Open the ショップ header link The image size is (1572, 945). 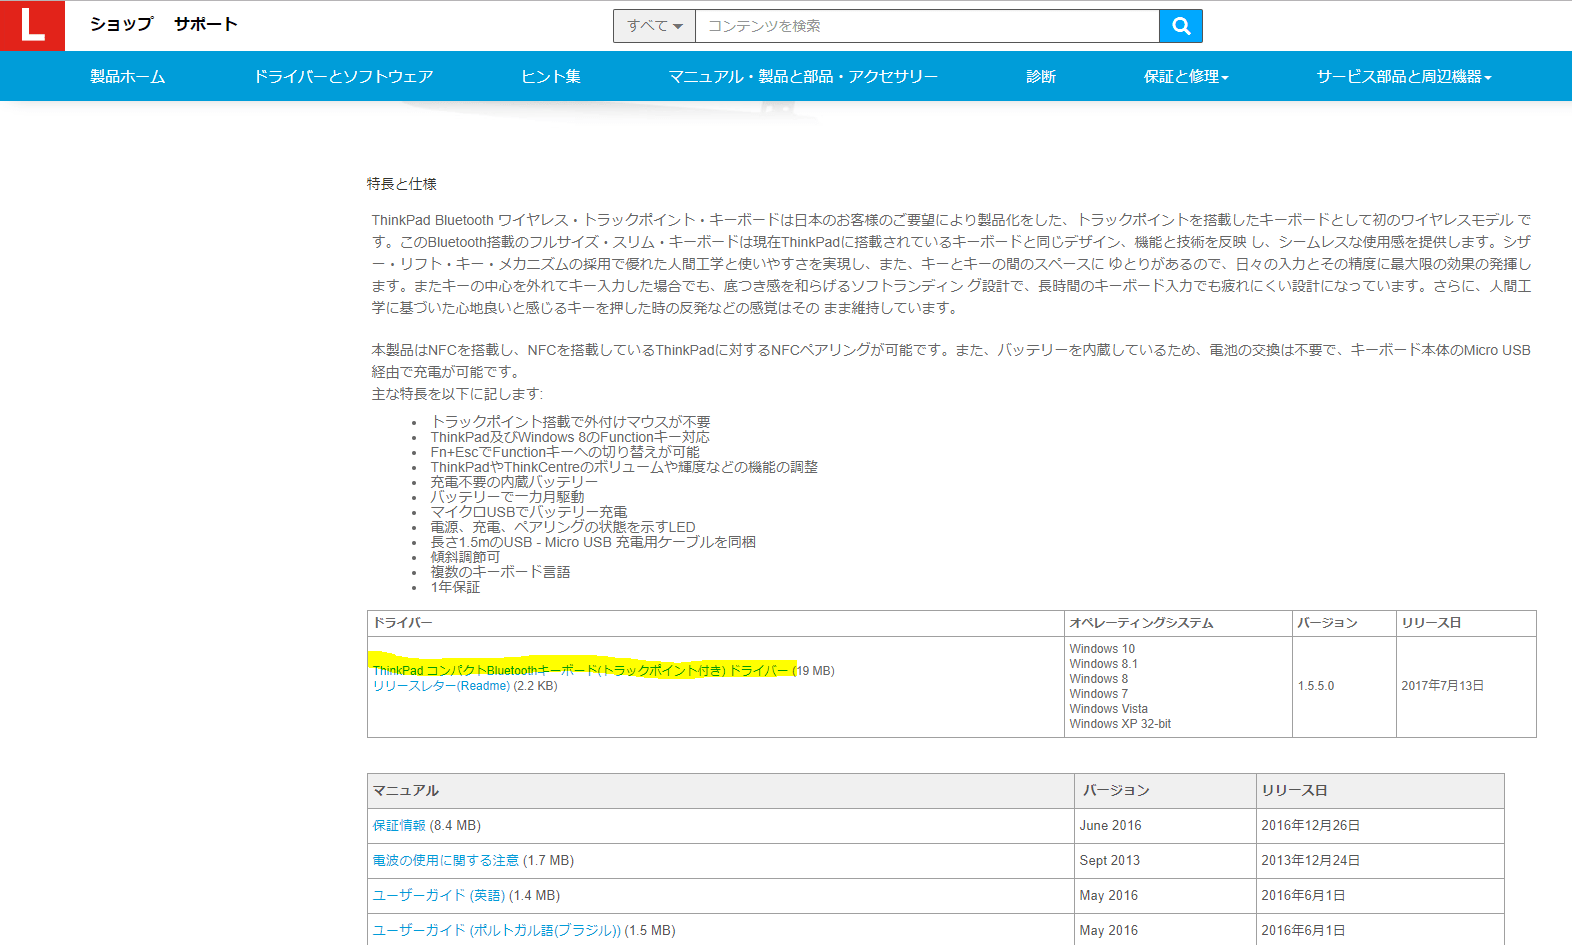click(122, 24)
